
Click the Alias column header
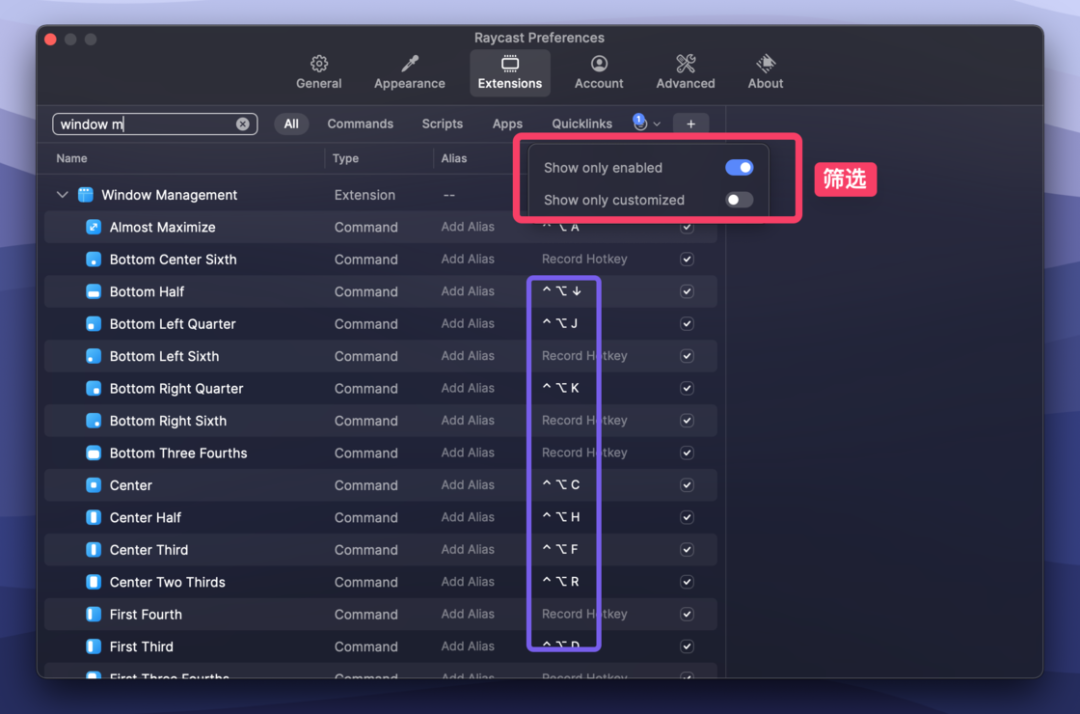click(x=454, y=158)
